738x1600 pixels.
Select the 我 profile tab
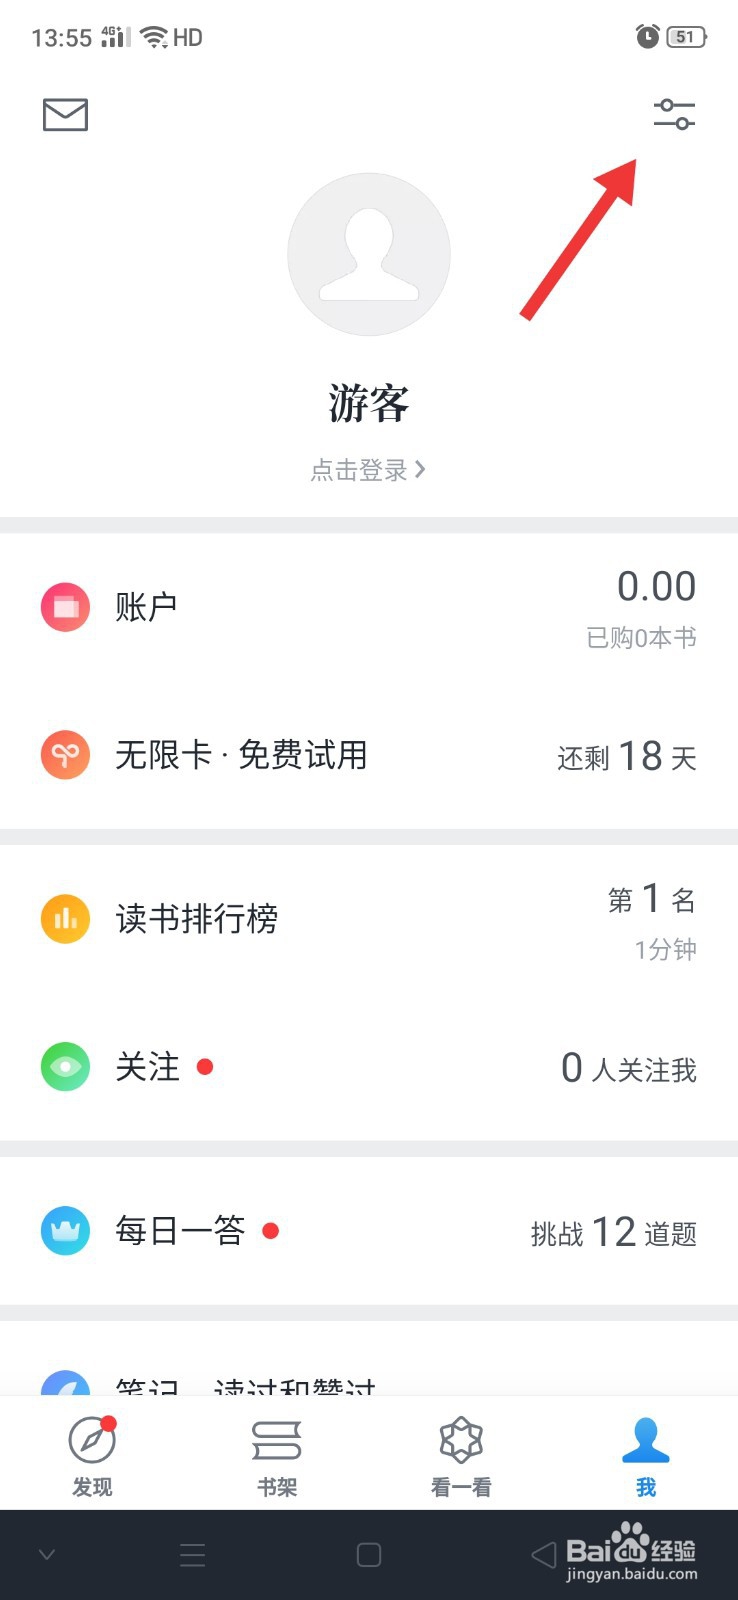[646, 1455]
